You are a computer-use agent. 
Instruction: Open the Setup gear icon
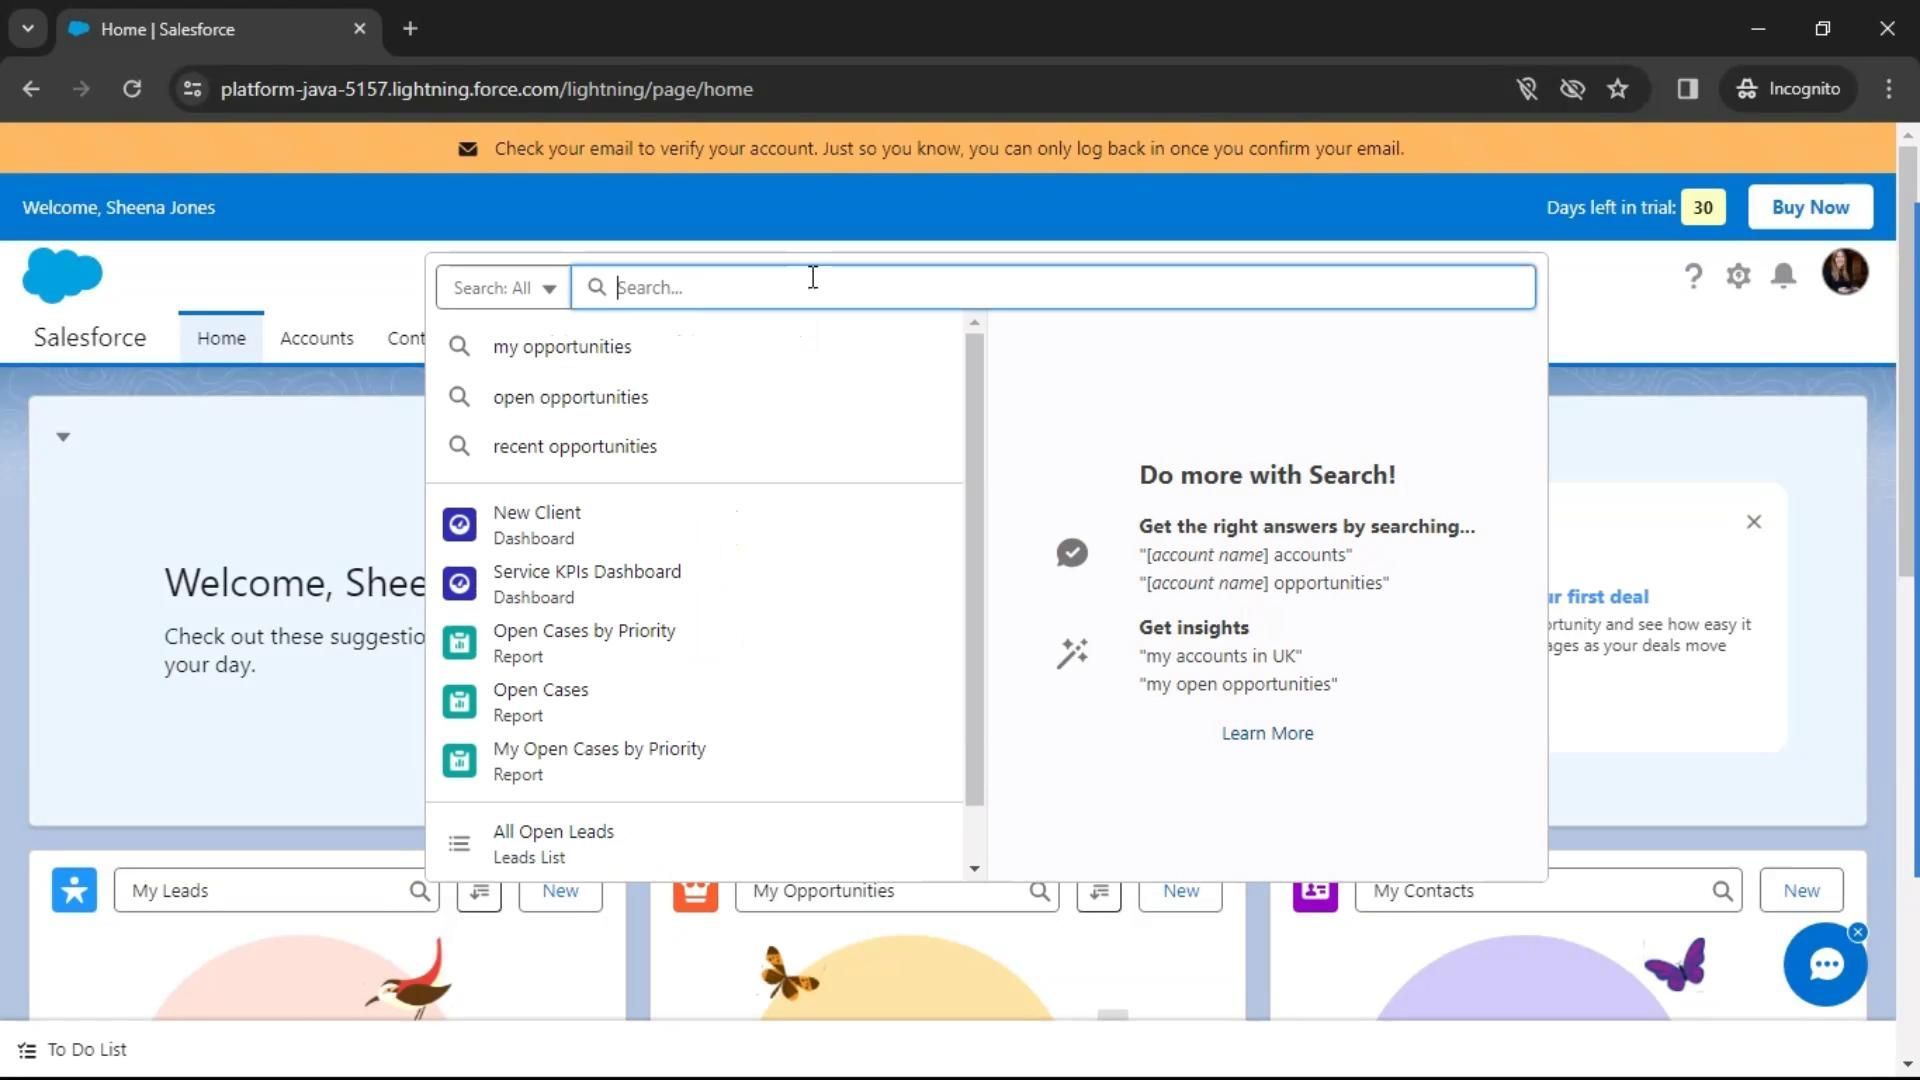(1738, 276)
